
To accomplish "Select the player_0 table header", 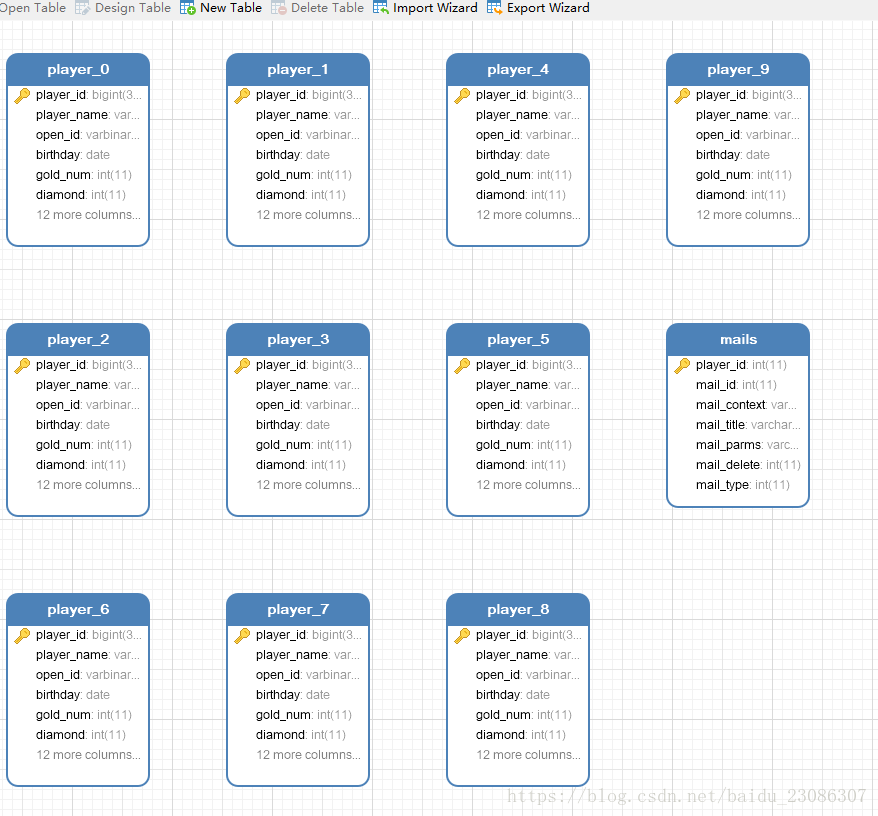I will tap(78, 69).
